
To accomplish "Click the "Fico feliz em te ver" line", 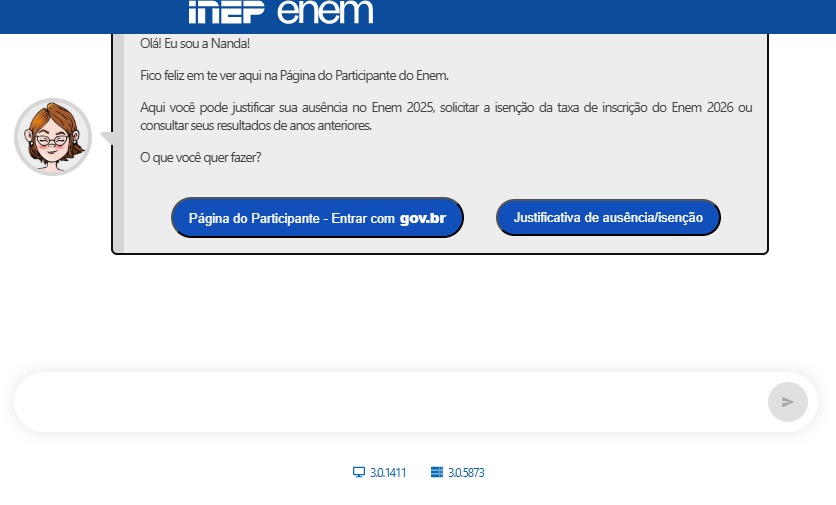I will click(x=295, y=75).
